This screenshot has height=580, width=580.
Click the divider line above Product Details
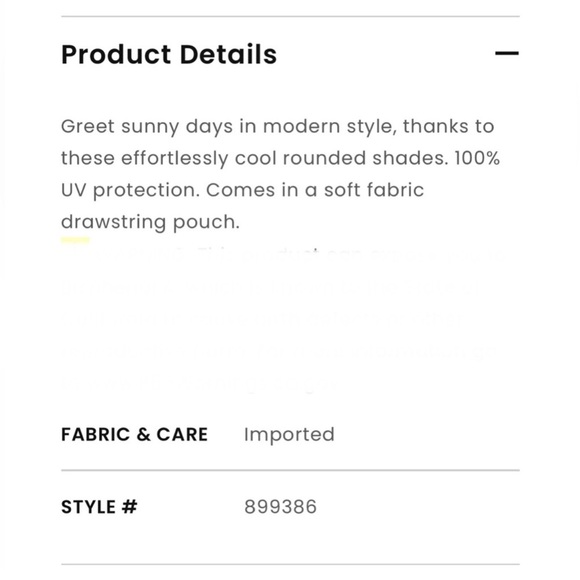(290, 16)
